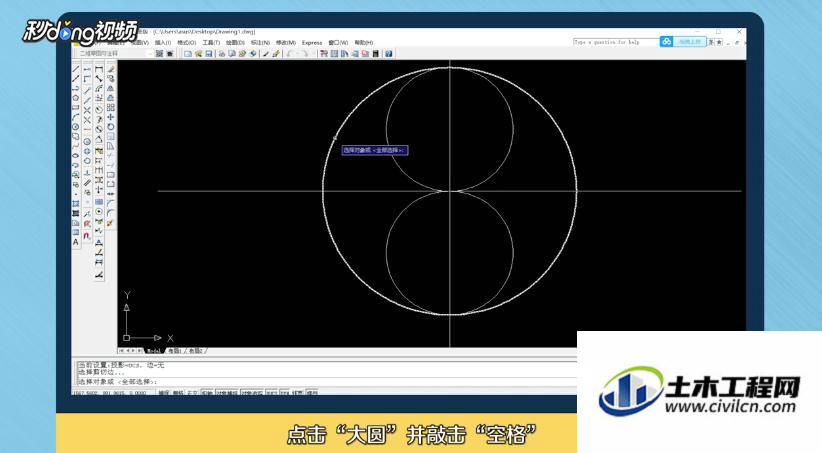The width and height of the screenshot is (822, 453).
Task: Toggle 捕捉 snap mode in status bar
Action: click(164, 392)
